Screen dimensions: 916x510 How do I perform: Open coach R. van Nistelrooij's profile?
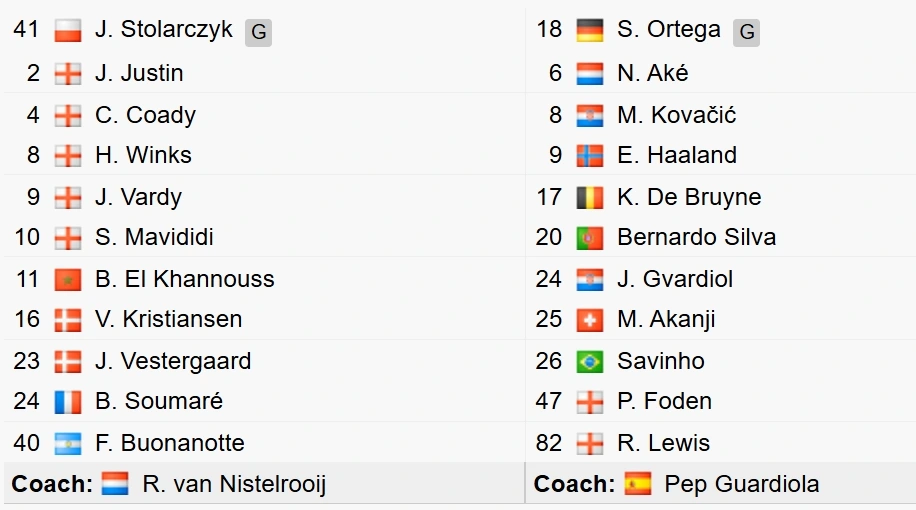pyautogui.click(x=234, y=484)
